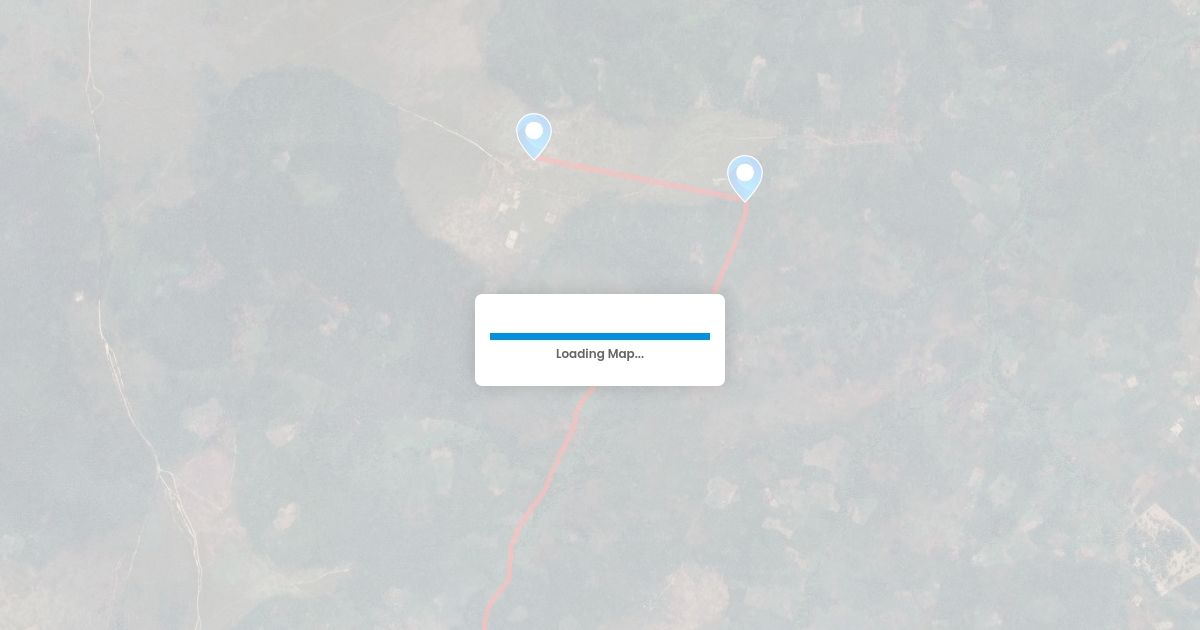1200x630 pixels.
Task: Click the dark forest patch left of the clearing
Action: click(x=290, y=150)
